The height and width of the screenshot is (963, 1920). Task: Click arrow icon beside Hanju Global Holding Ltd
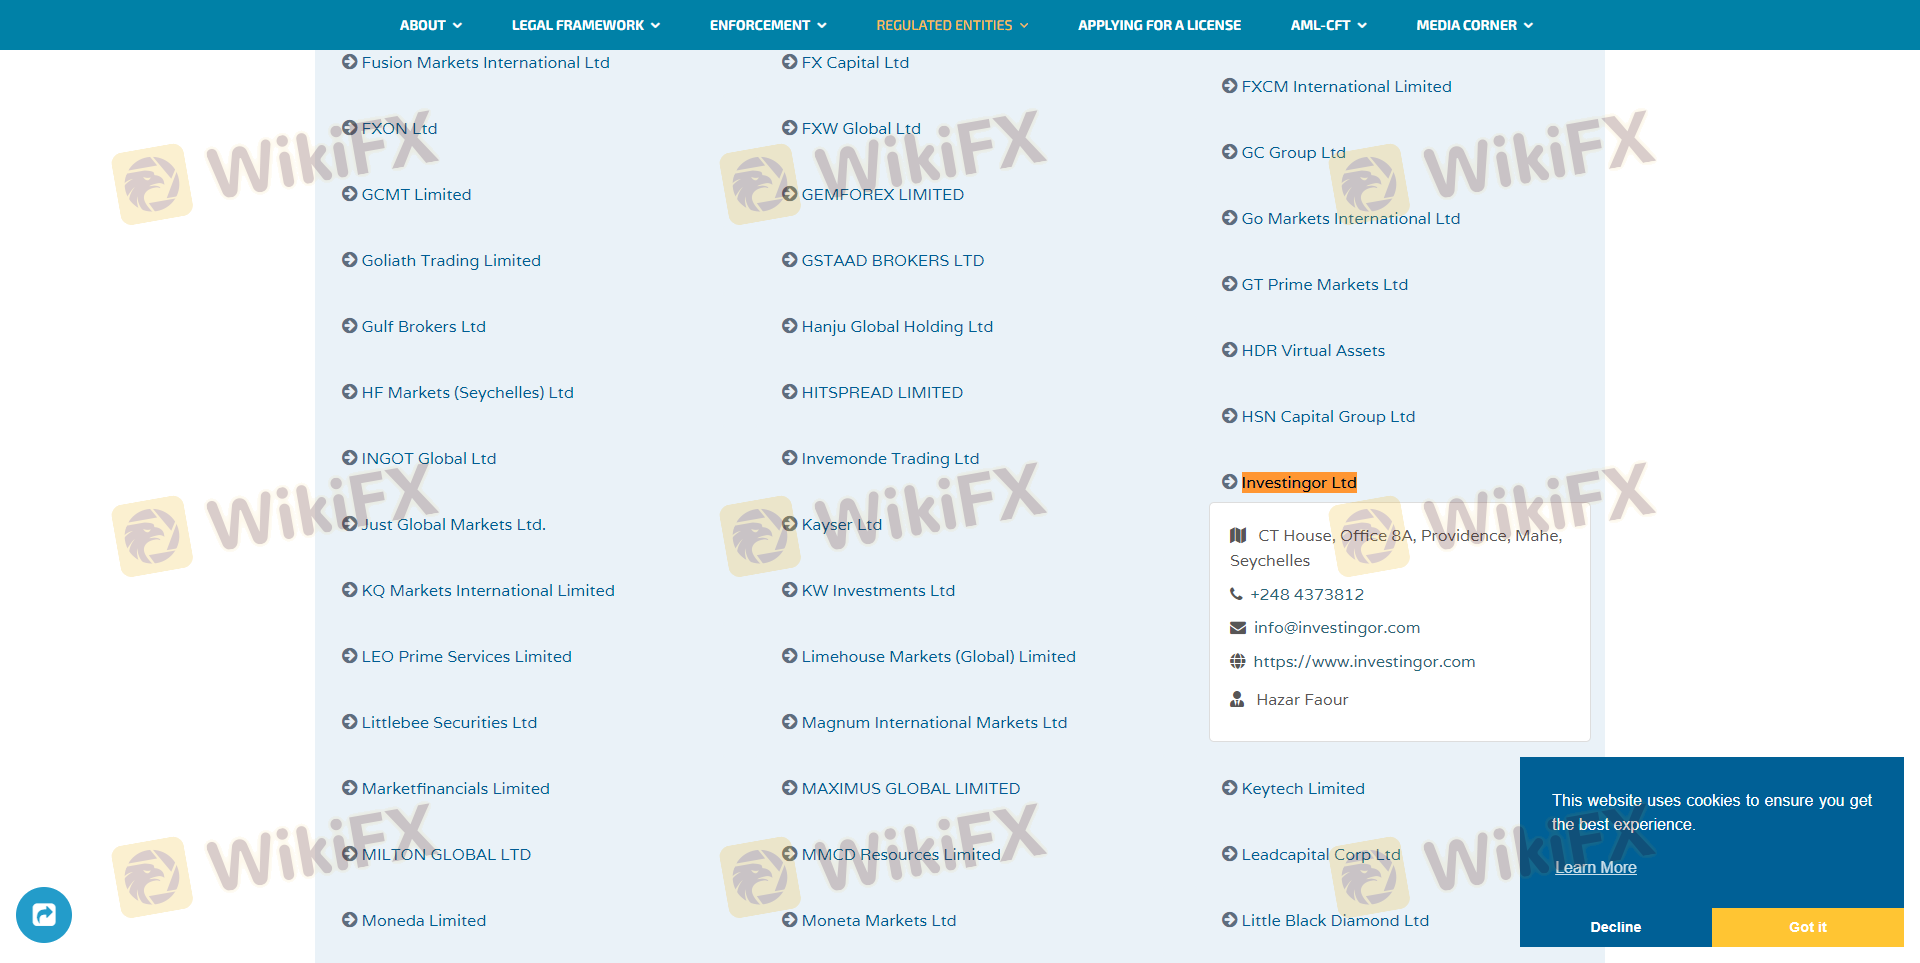tap(790, 326)
